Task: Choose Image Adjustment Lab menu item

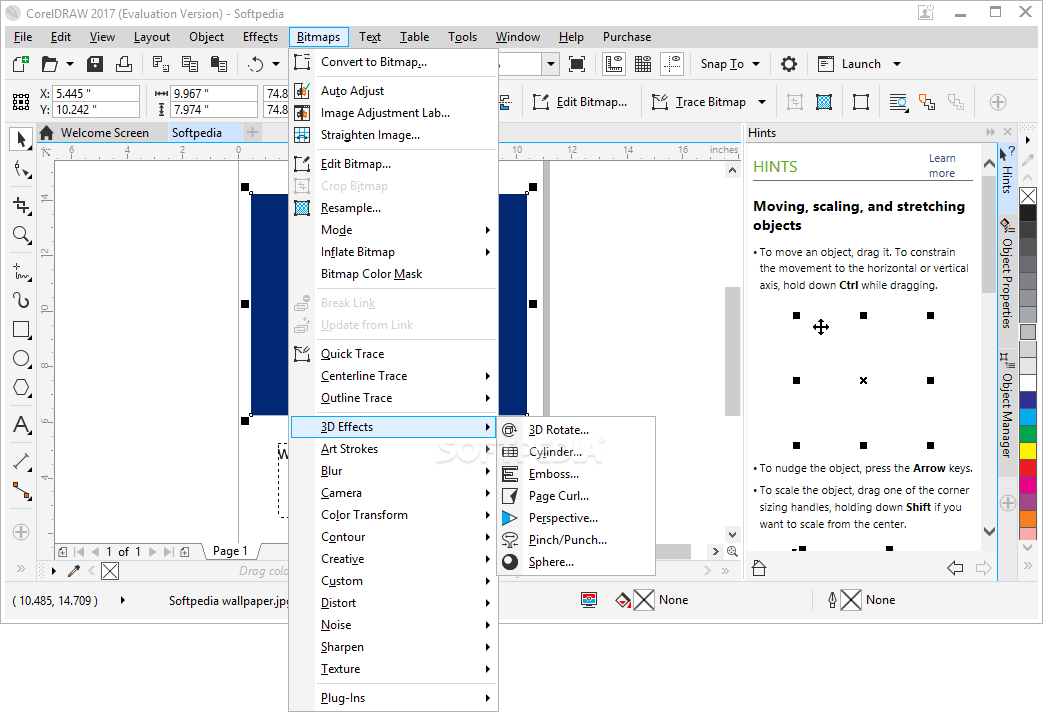Action: click(x=394, y=112)
